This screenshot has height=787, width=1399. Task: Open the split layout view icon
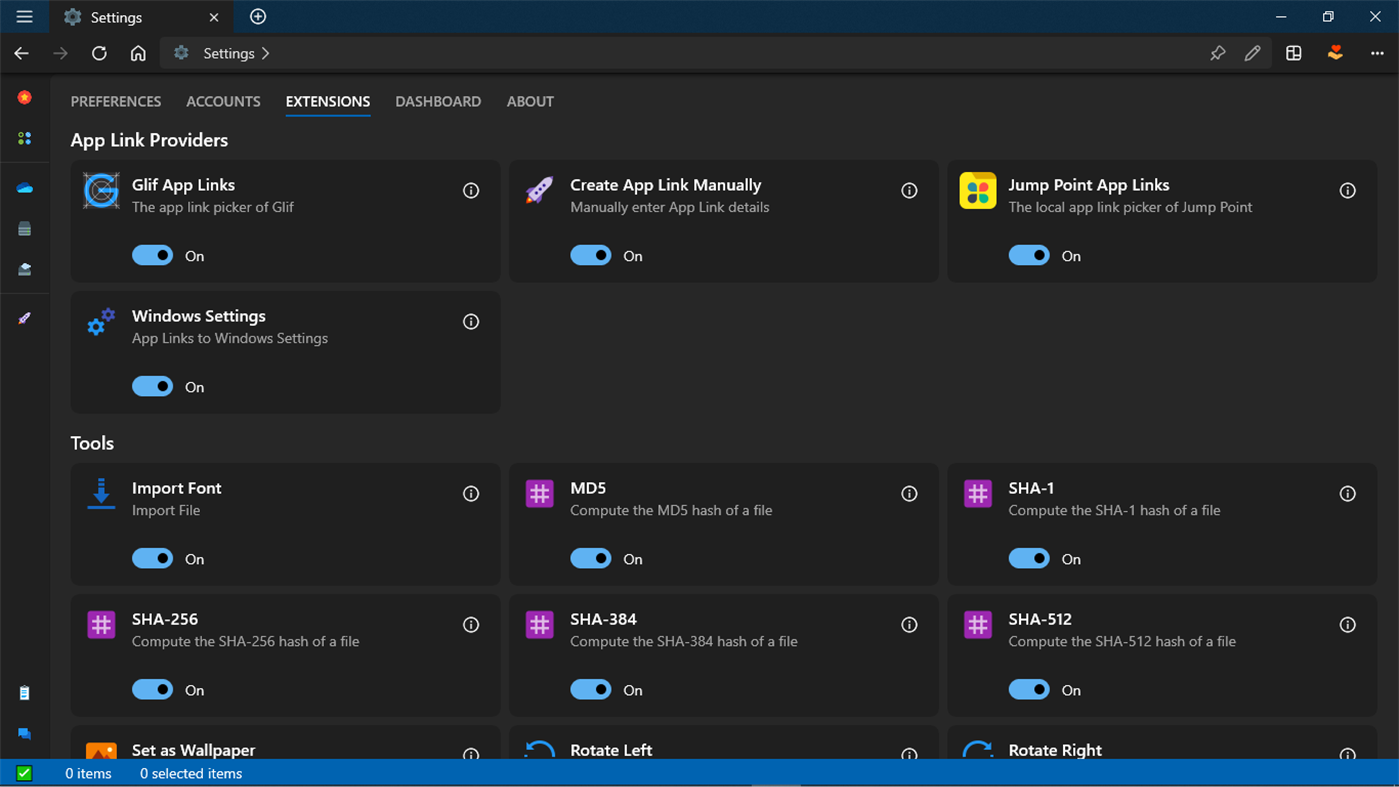pyautogui.click(x=1294, y=53)
